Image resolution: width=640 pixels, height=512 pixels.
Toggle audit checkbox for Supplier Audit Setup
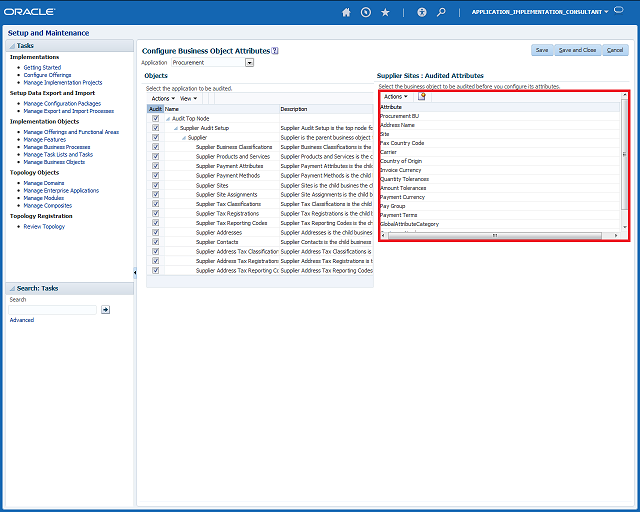pyautogui.click(x=156, y=128)
